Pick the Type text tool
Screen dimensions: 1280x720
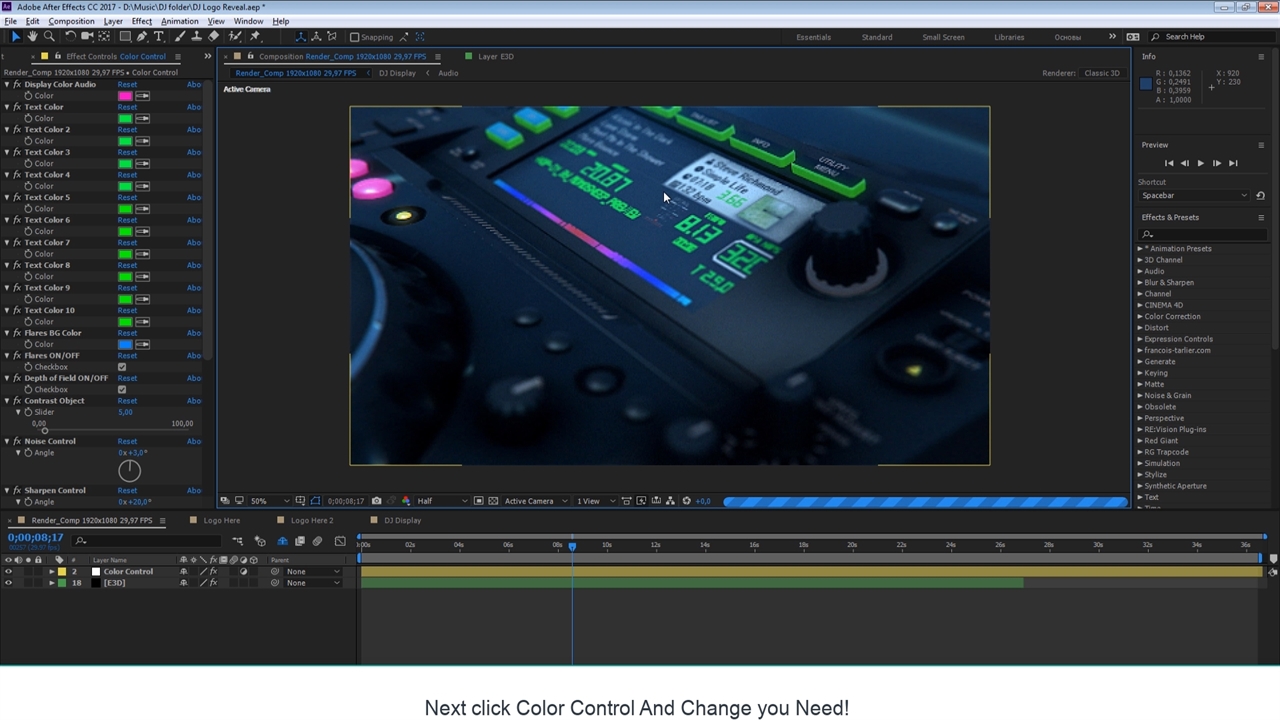point(159,37)
